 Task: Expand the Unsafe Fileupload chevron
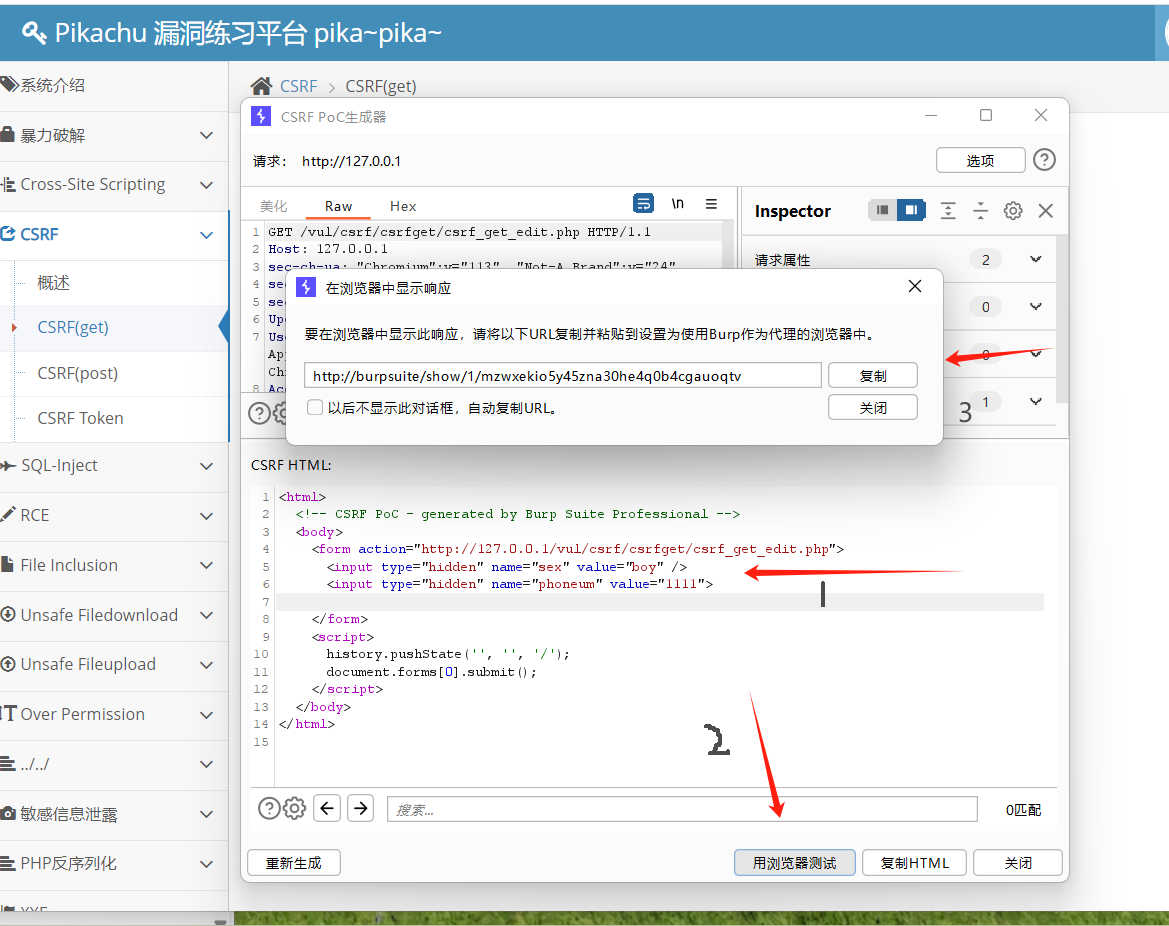pos(207,665)
